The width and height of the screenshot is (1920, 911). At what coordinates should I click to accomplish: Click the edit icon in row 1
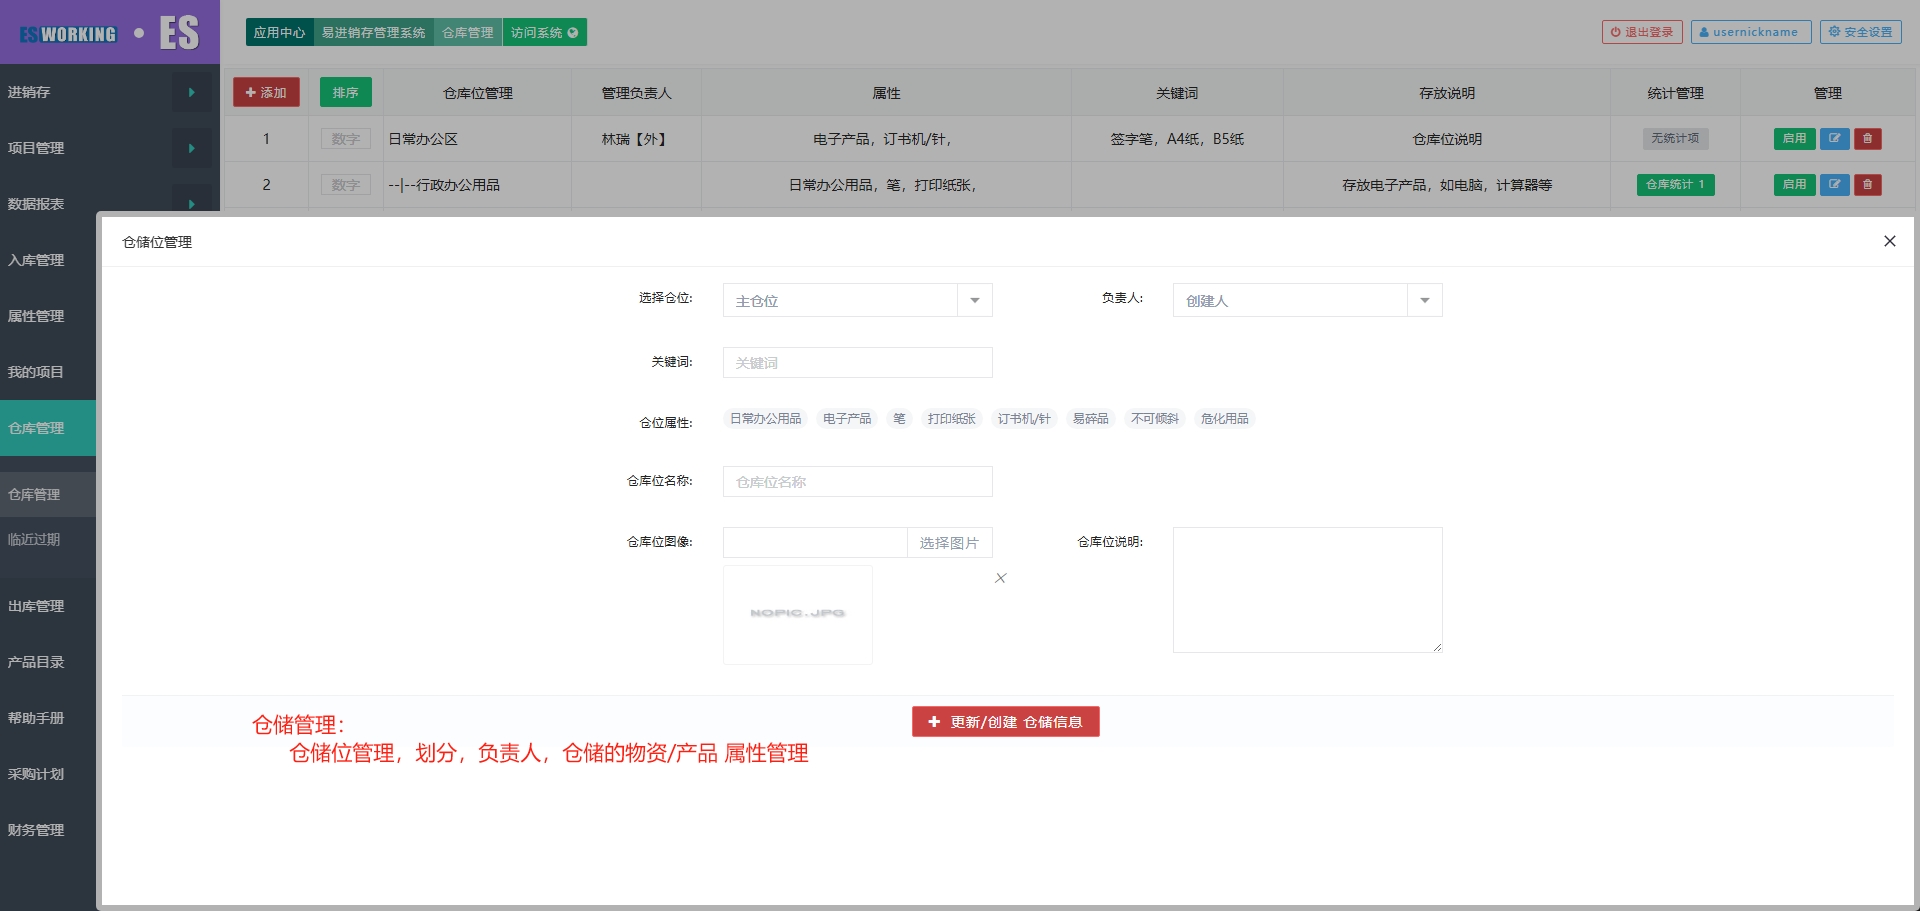(1834, 139)
